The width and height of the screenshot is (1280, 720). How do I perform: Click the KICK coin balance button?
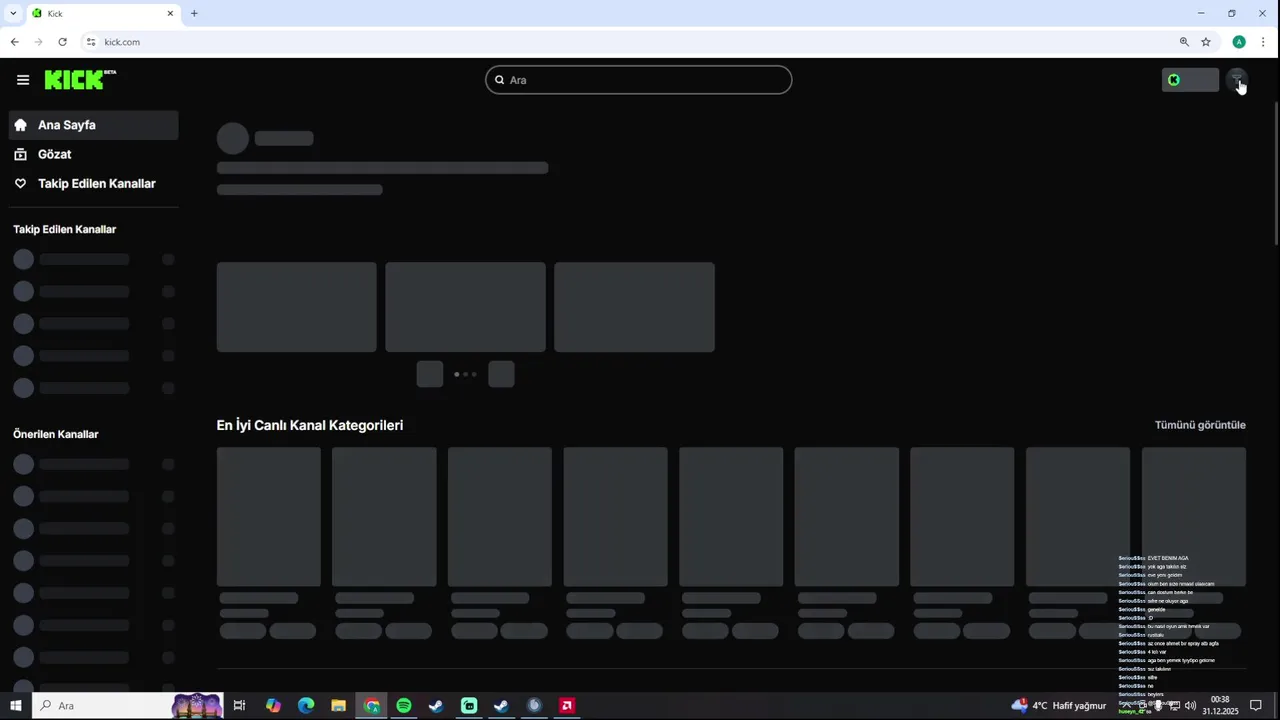[x=1190, y=80]
